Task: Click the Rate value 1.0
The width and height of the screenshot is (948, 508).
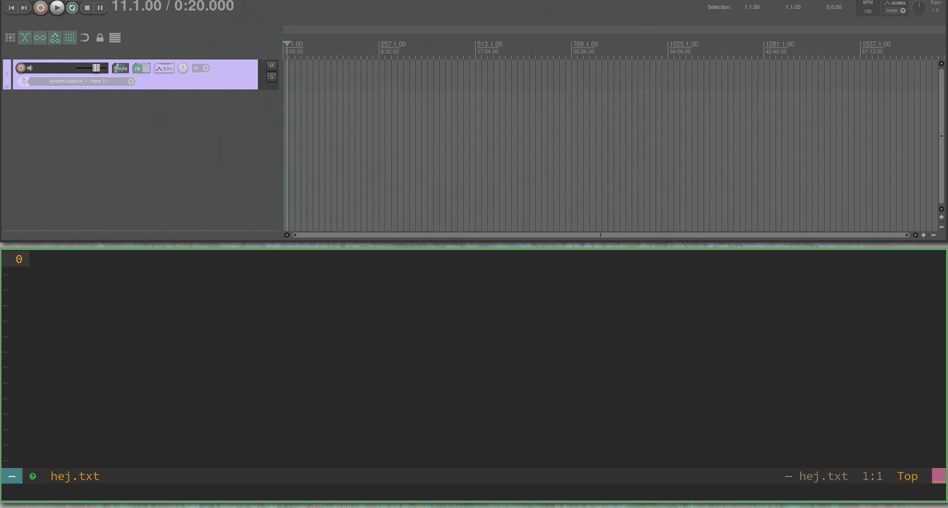Action: pos(935,10)
